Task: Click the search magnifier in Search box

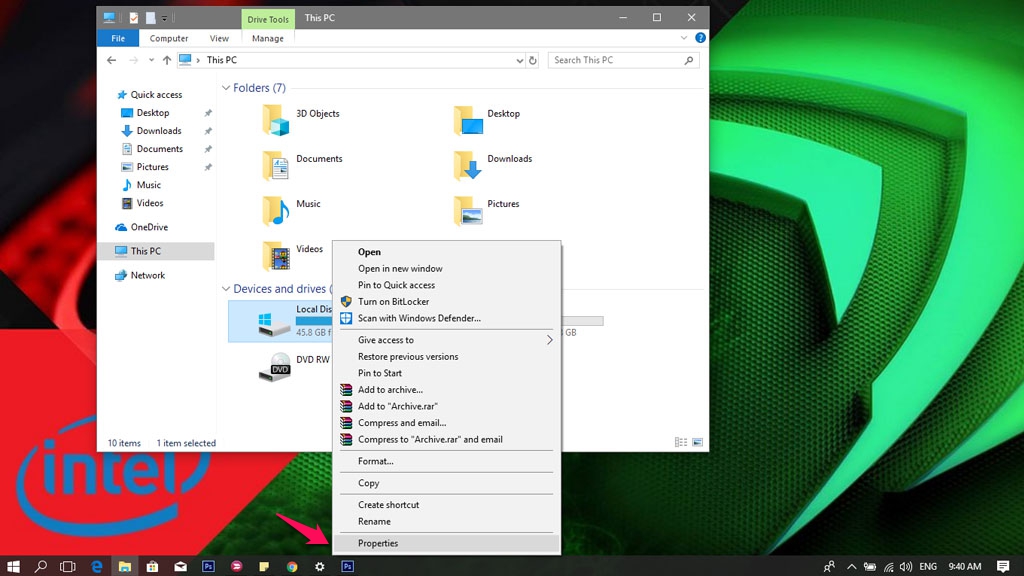Action: 688,60
